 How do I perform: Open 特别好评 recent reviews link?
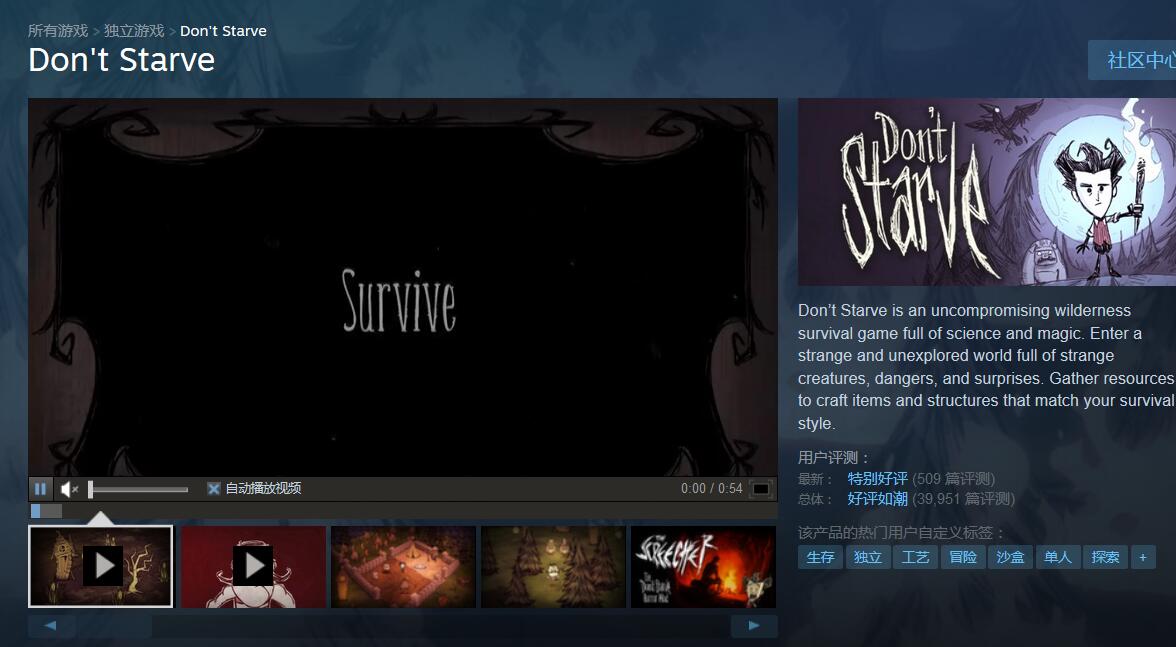tap(878, 478)
